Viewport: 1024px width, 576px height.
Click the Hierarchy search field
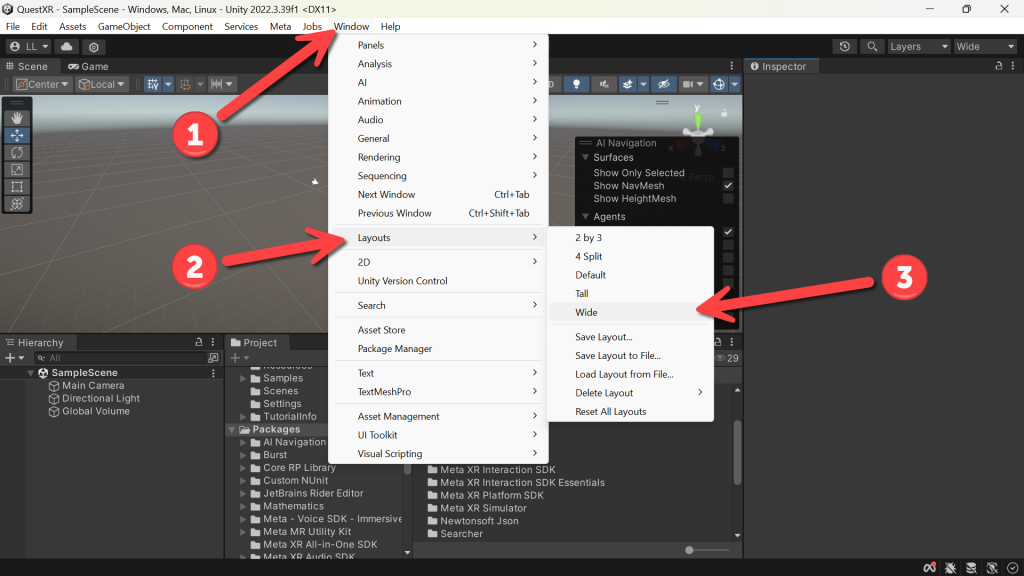pyautogui.click(x=120, y=358)
